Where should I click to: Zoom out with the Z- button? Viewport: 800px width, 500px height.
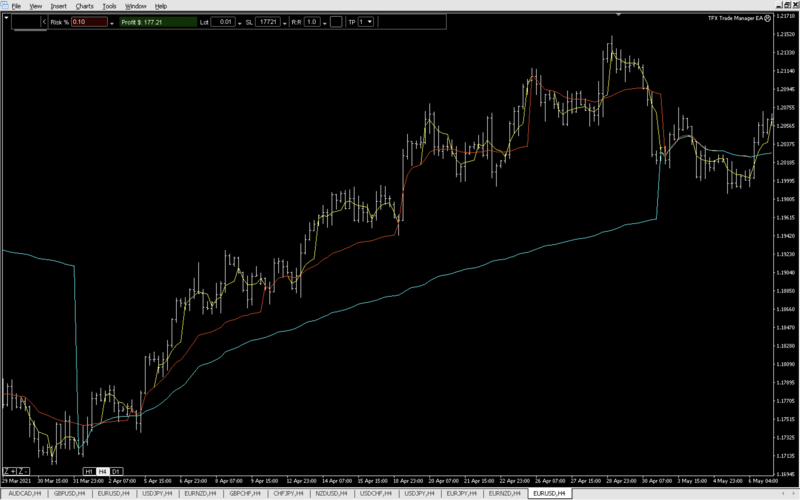click(23, 471)
